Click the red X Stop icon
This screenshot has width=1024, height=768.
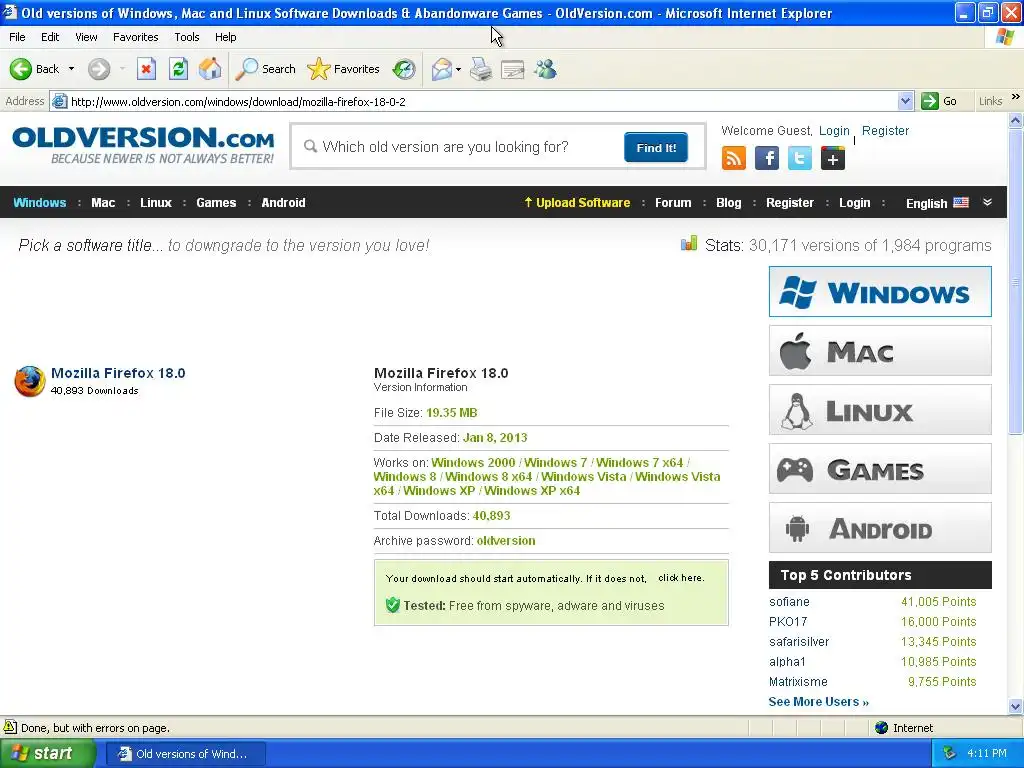point(146,69)
